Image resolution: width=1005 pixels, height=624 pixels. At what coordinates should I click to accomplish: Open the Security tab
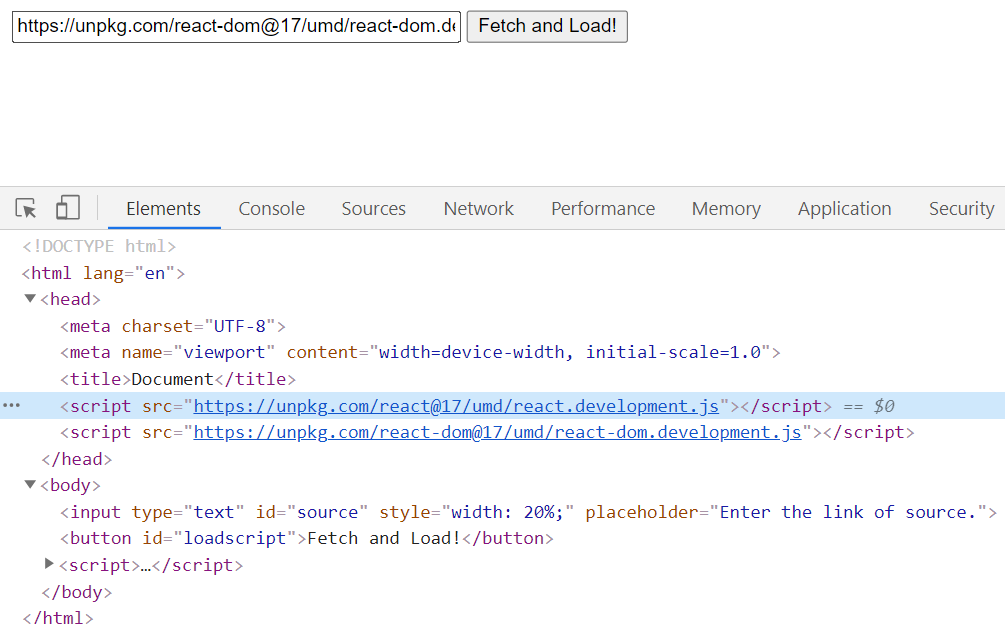[961, 209]
